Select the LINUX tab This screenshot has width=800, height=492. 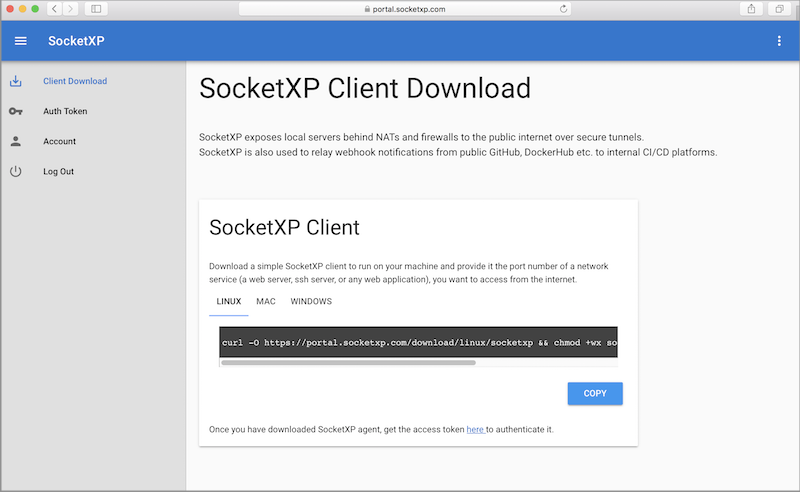tap(229, 302)
